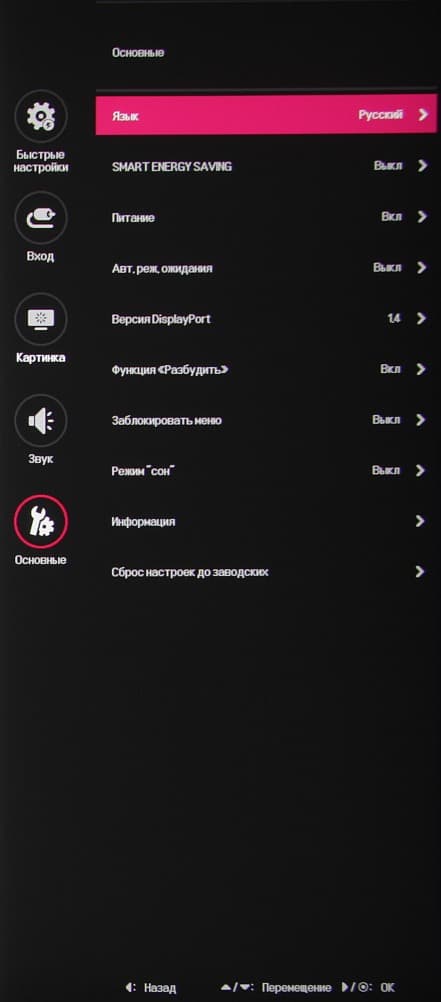Toggle the Питание Вкл setting
The height and width of the screenshot is (1002, 441).
[392, 217]
